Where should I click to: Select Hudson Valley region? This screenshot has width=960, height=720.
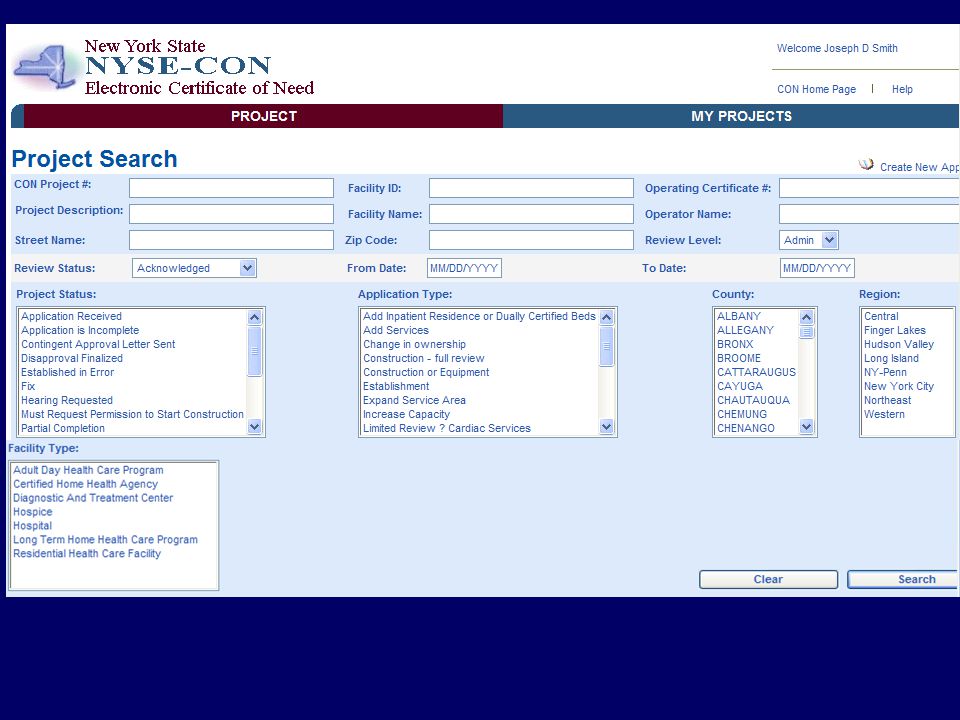[x=899, y=345]
